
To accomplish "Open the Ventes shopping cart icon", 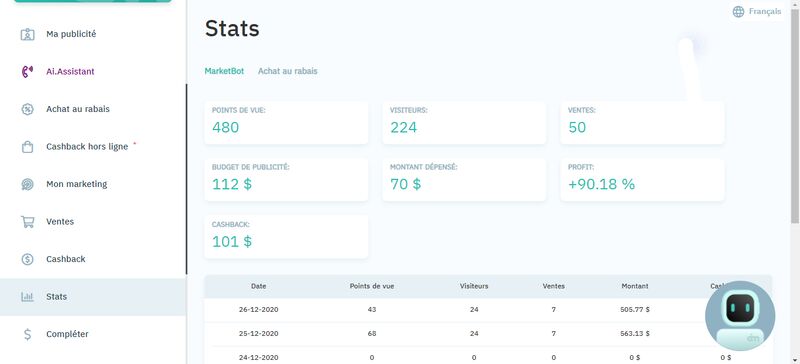I will pyautogui.click(x=27, y=222).
